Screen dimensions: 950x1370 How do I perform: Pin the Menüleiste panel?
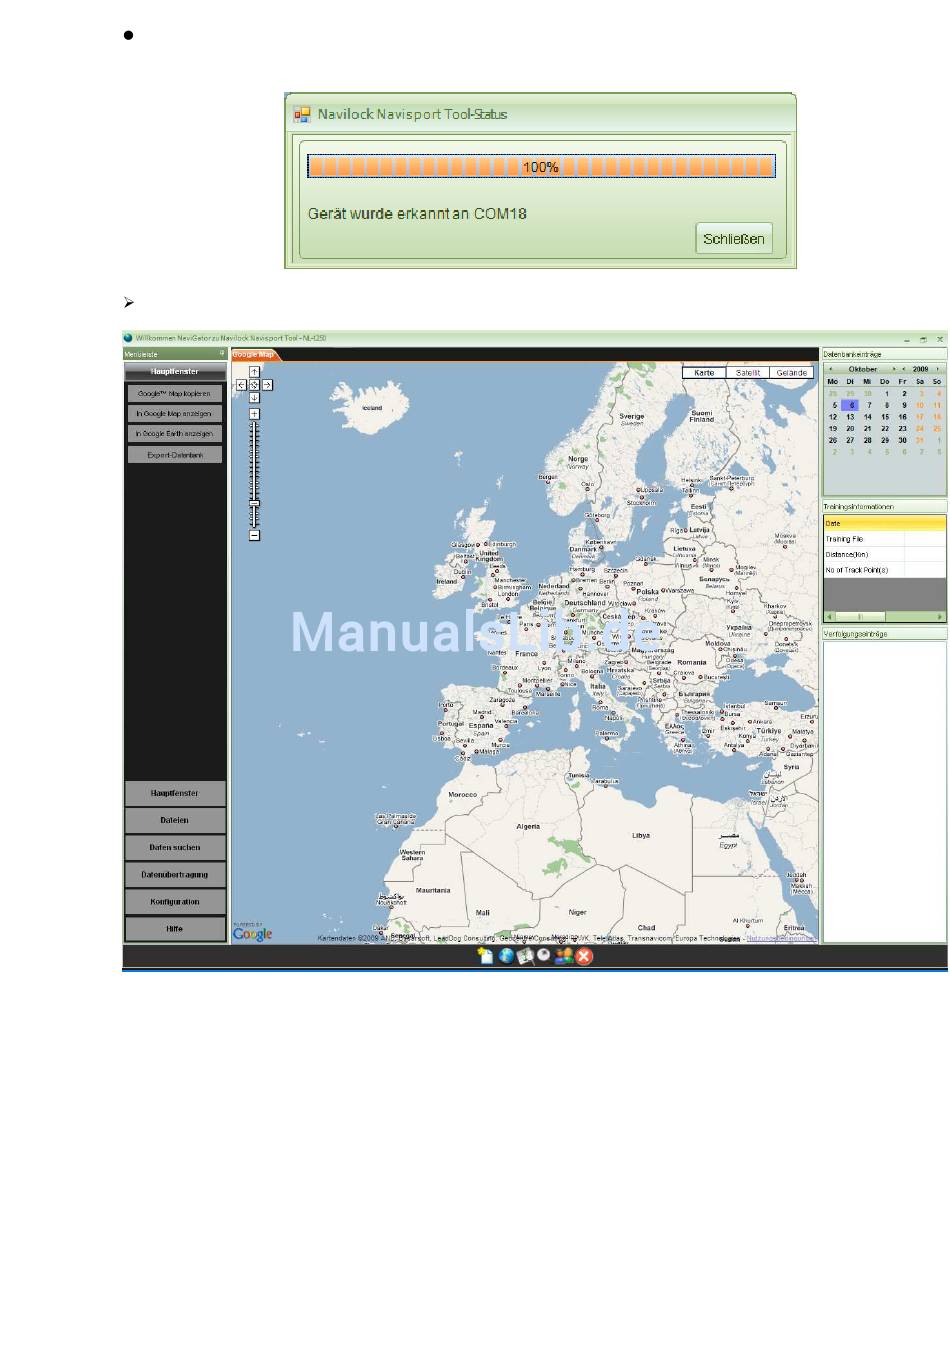222,353
